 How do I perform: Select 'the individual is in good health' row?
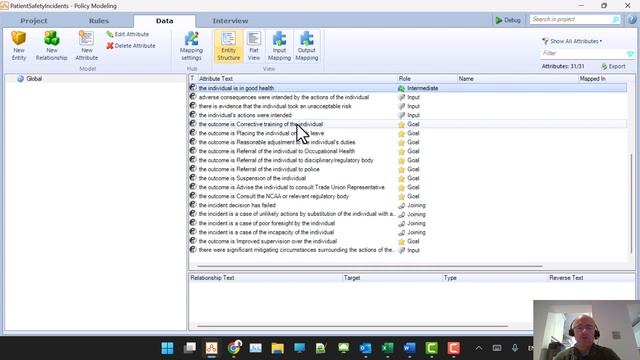[x=408, y=88]
